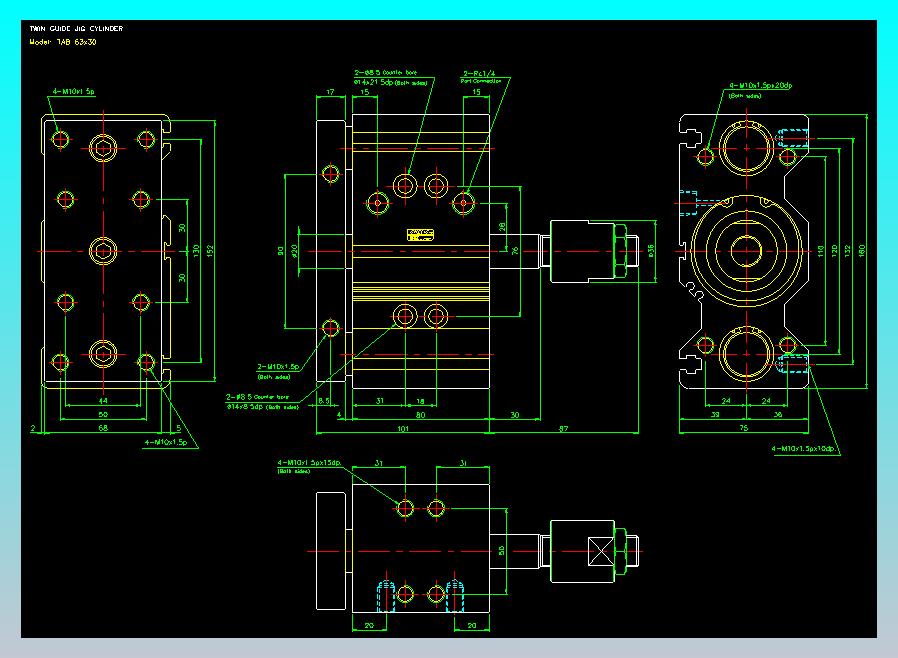Select the 28 dimension value
Screen dimensions: 898x658
(502, 227)
